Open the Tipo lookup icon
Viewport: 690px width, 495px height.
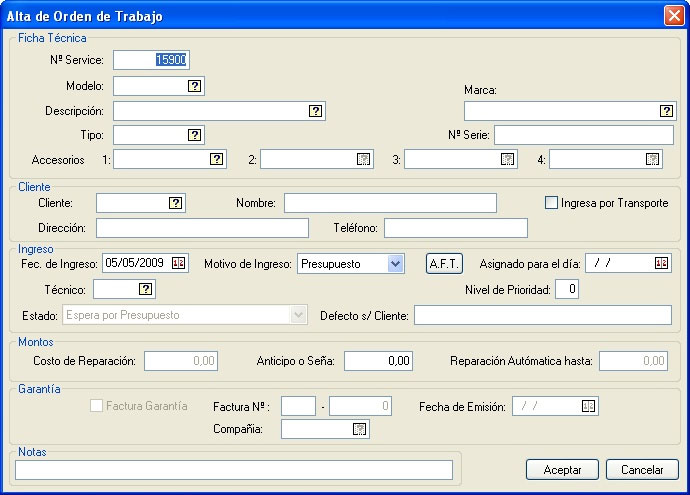pos(195,135)
